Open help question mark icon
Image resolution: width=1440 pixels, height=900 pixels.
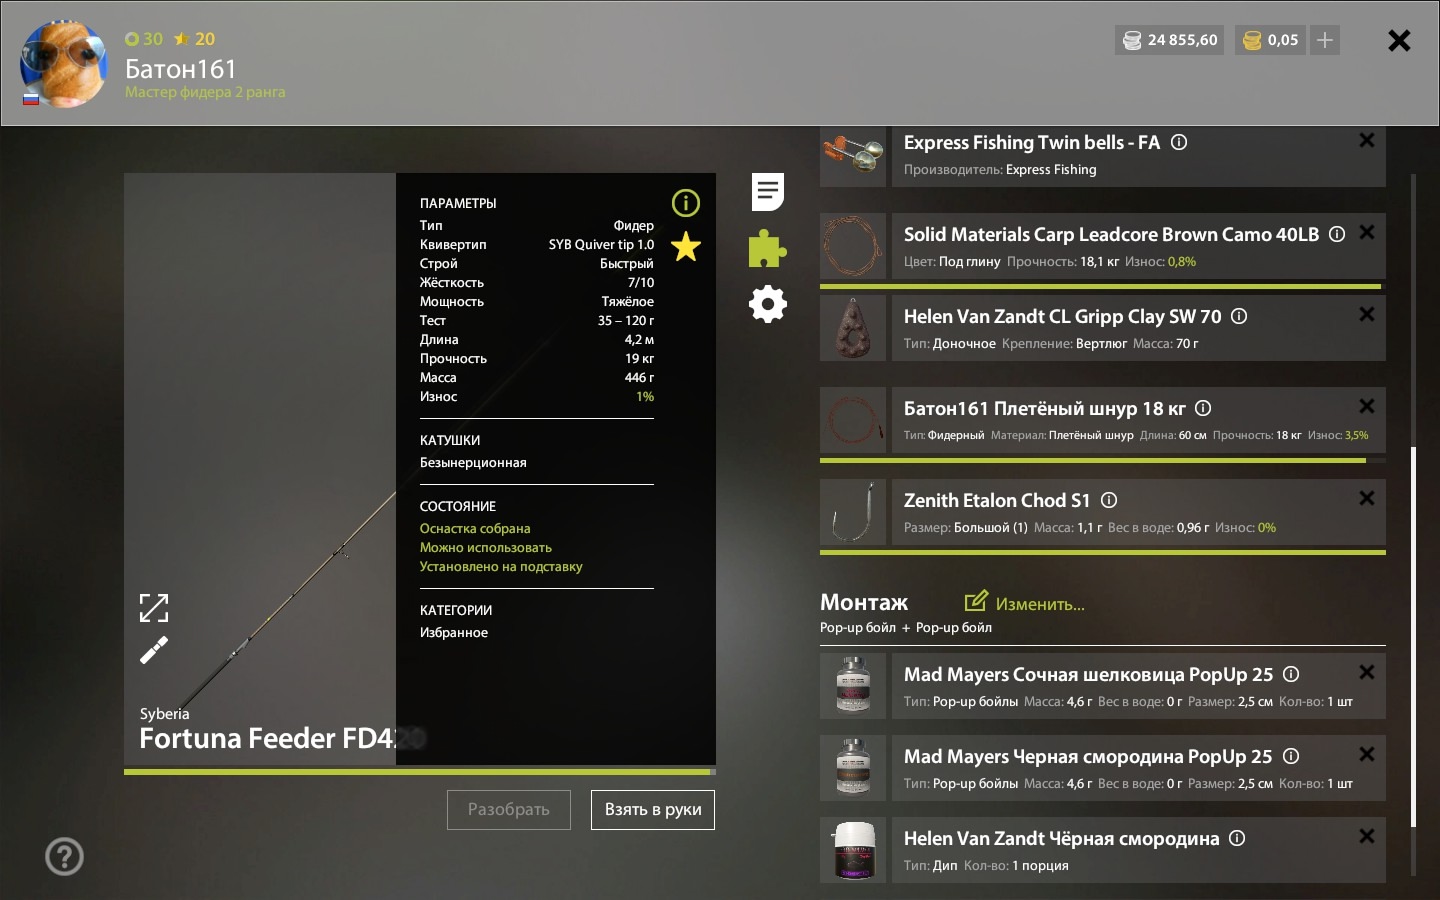coord(65,856)
